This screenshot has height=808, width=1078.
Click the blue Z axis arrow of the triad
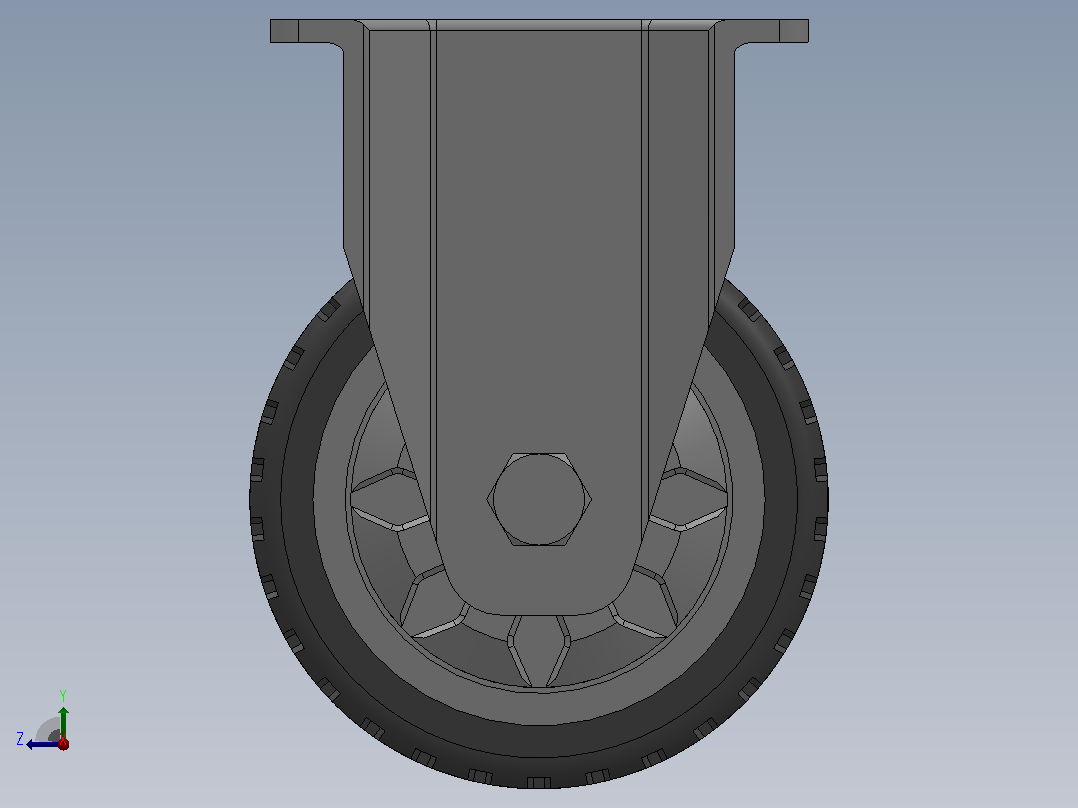point(41,745)
